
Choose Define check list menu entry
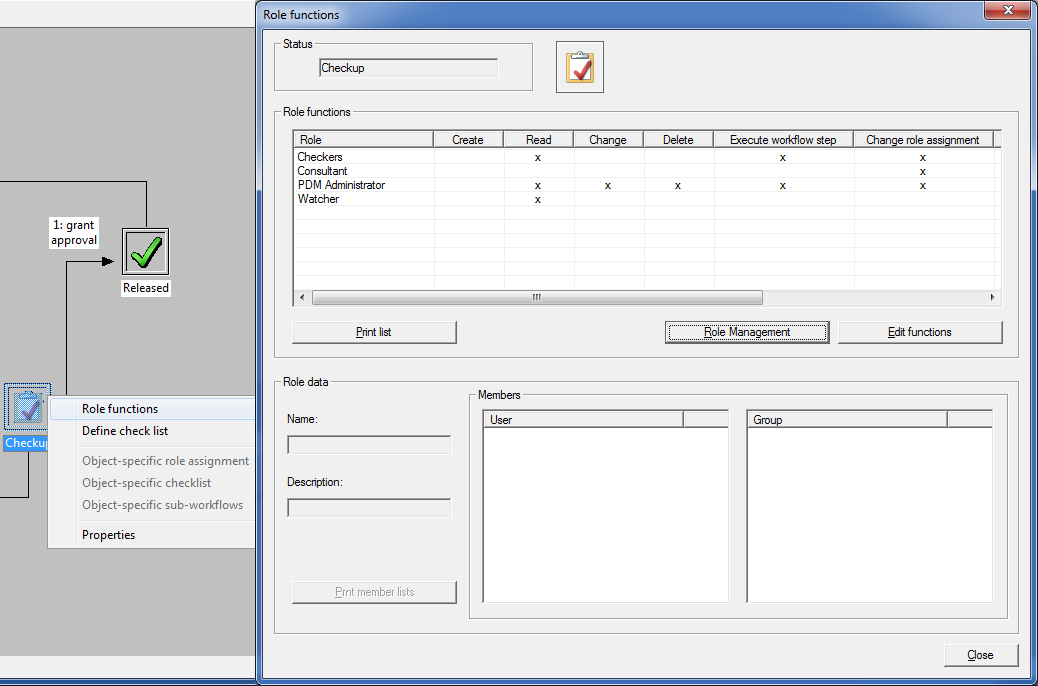coord(125,431)
